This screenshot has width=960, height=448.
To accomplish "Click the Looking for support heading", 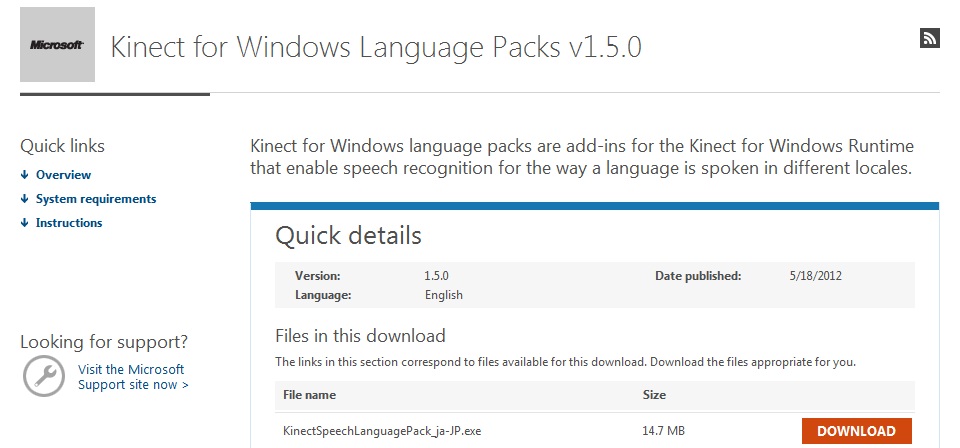I will [x=104, y=342].
